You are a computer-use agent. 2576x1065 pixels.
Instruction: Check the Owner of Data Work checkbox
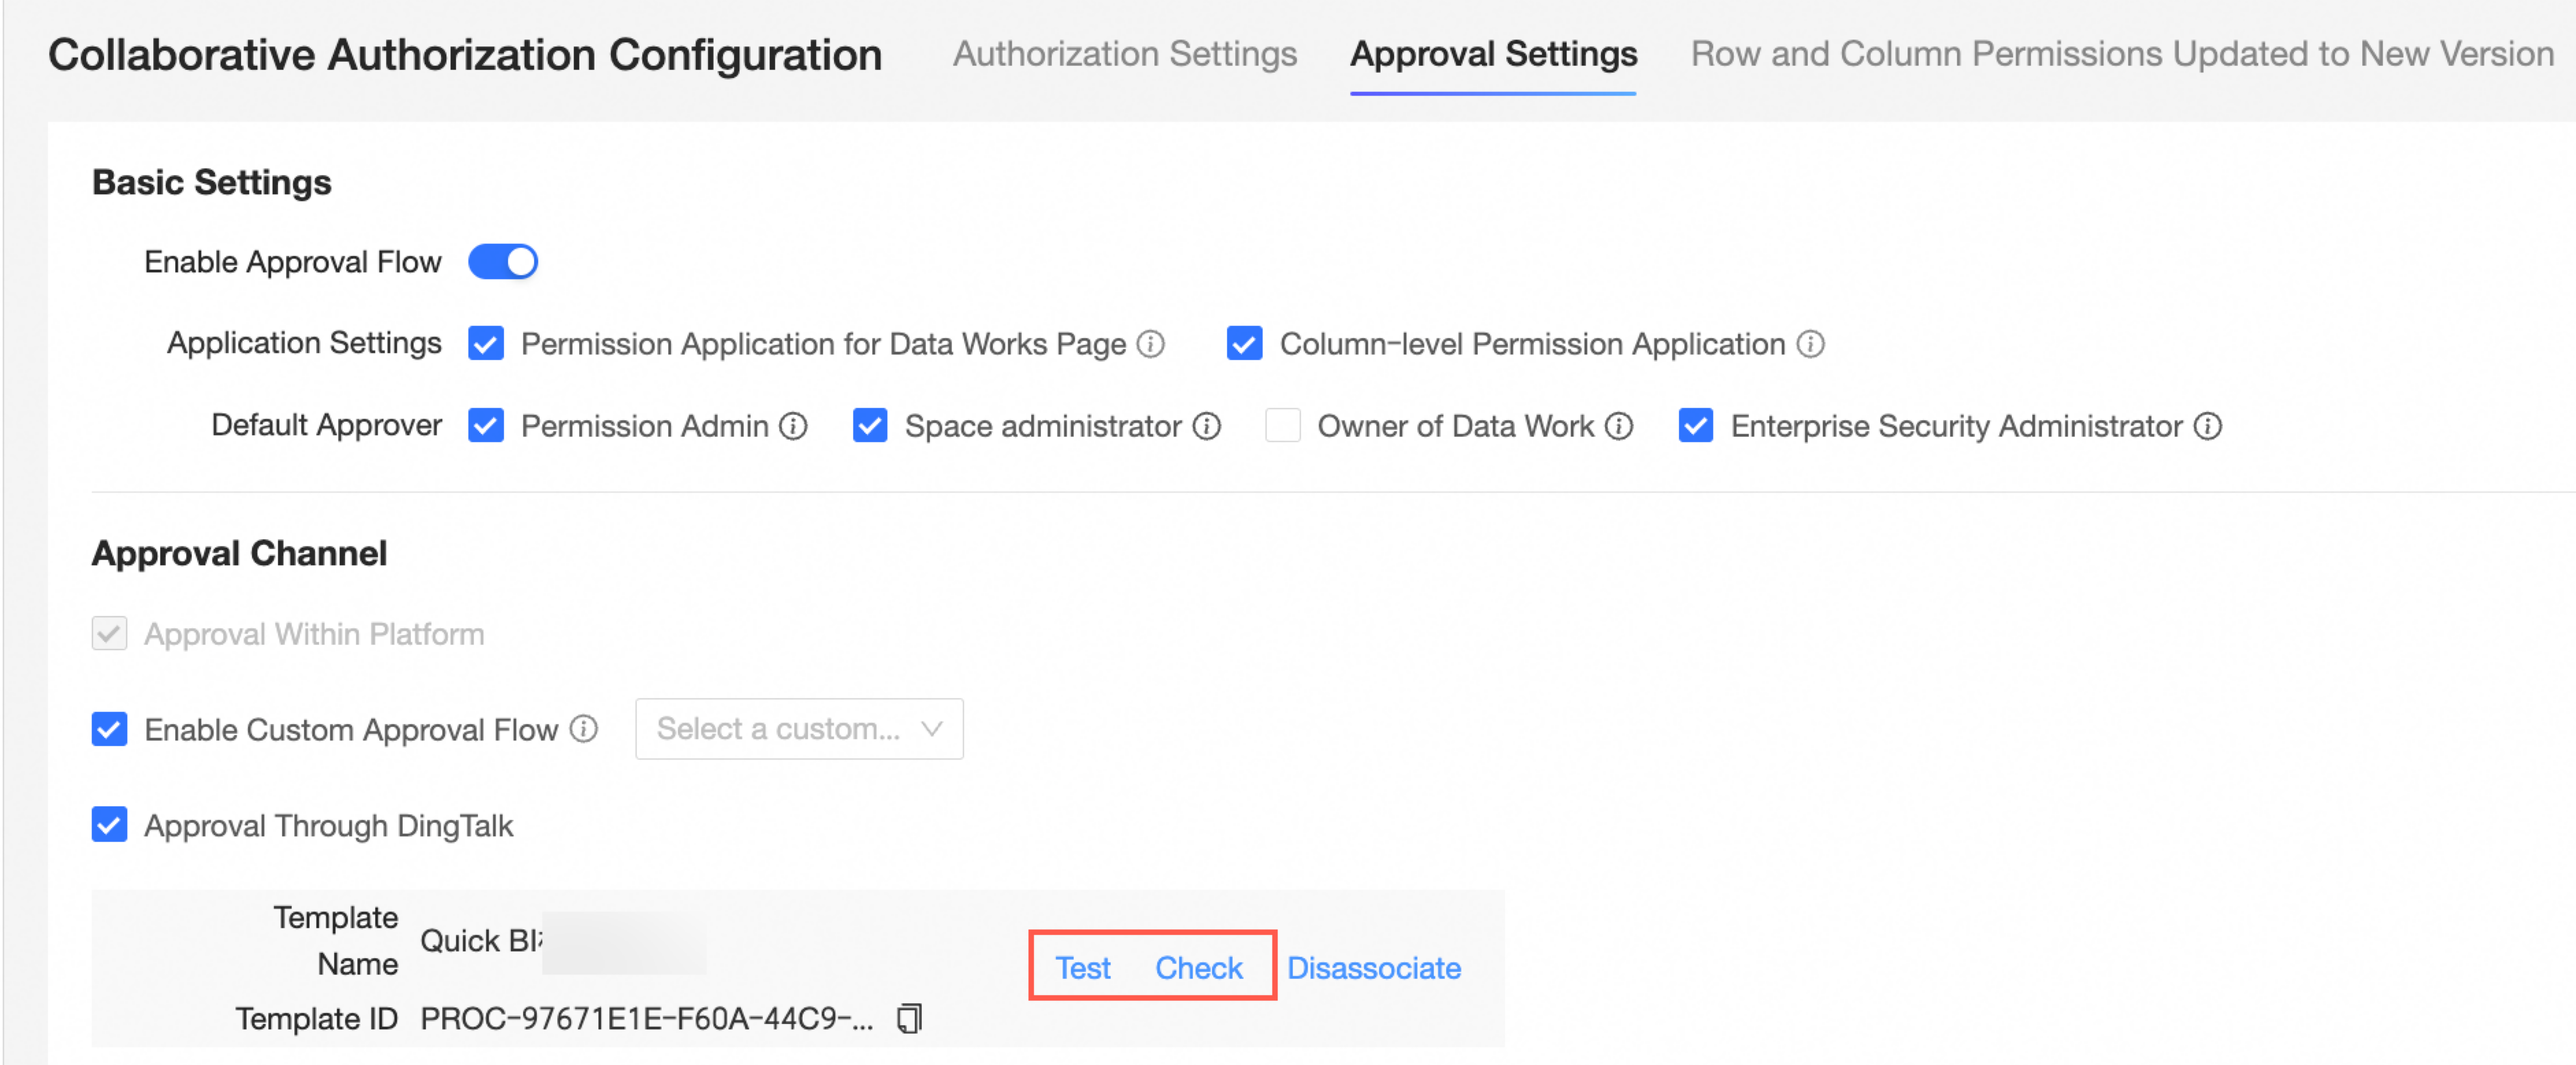[x=1282, y=426]
